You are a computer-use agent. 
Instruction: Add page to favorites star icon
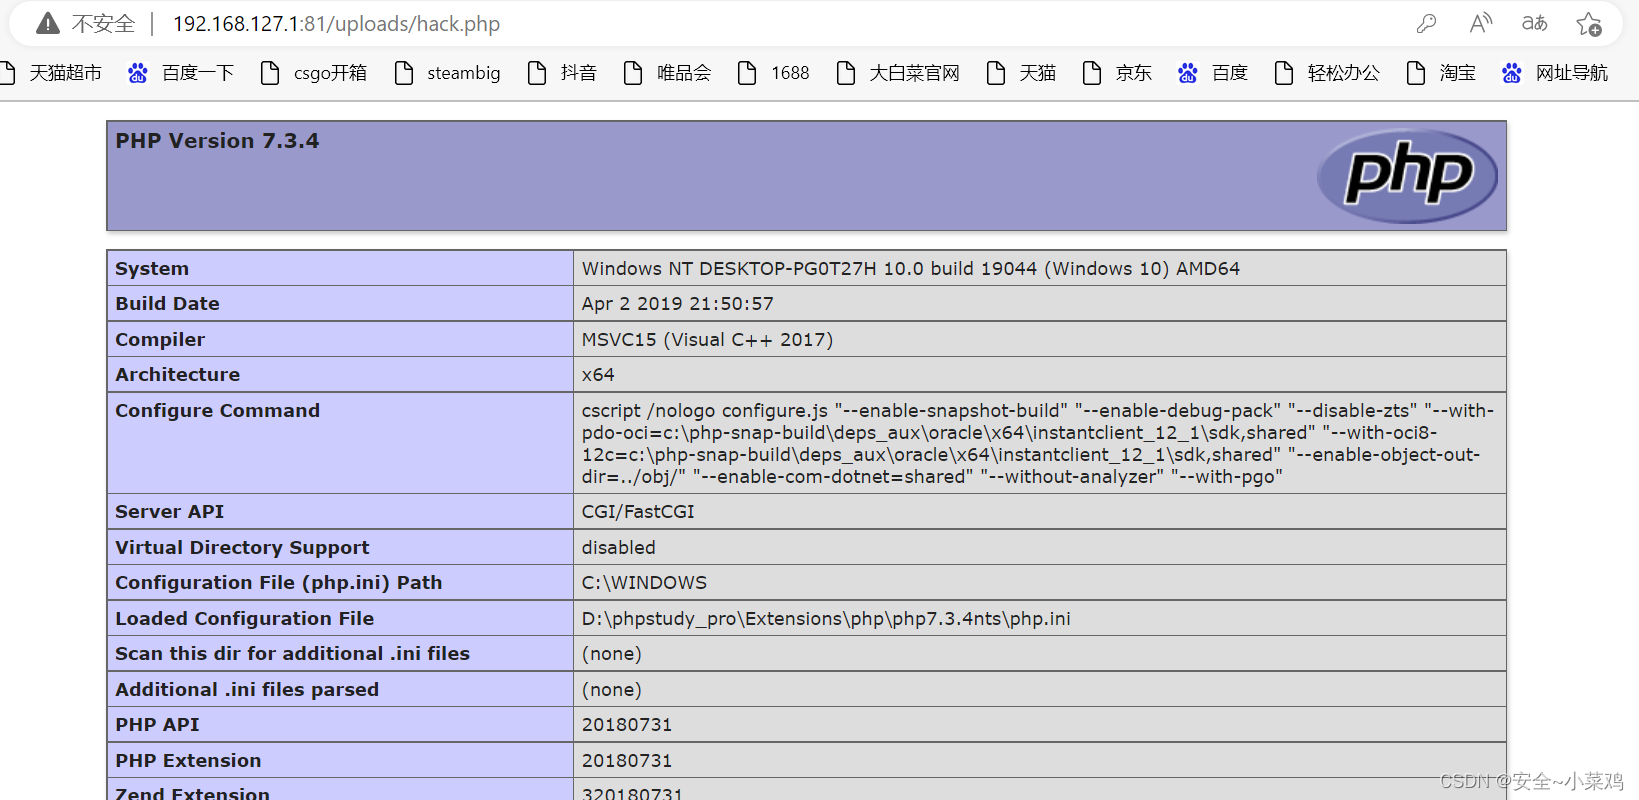[1589, 24]
